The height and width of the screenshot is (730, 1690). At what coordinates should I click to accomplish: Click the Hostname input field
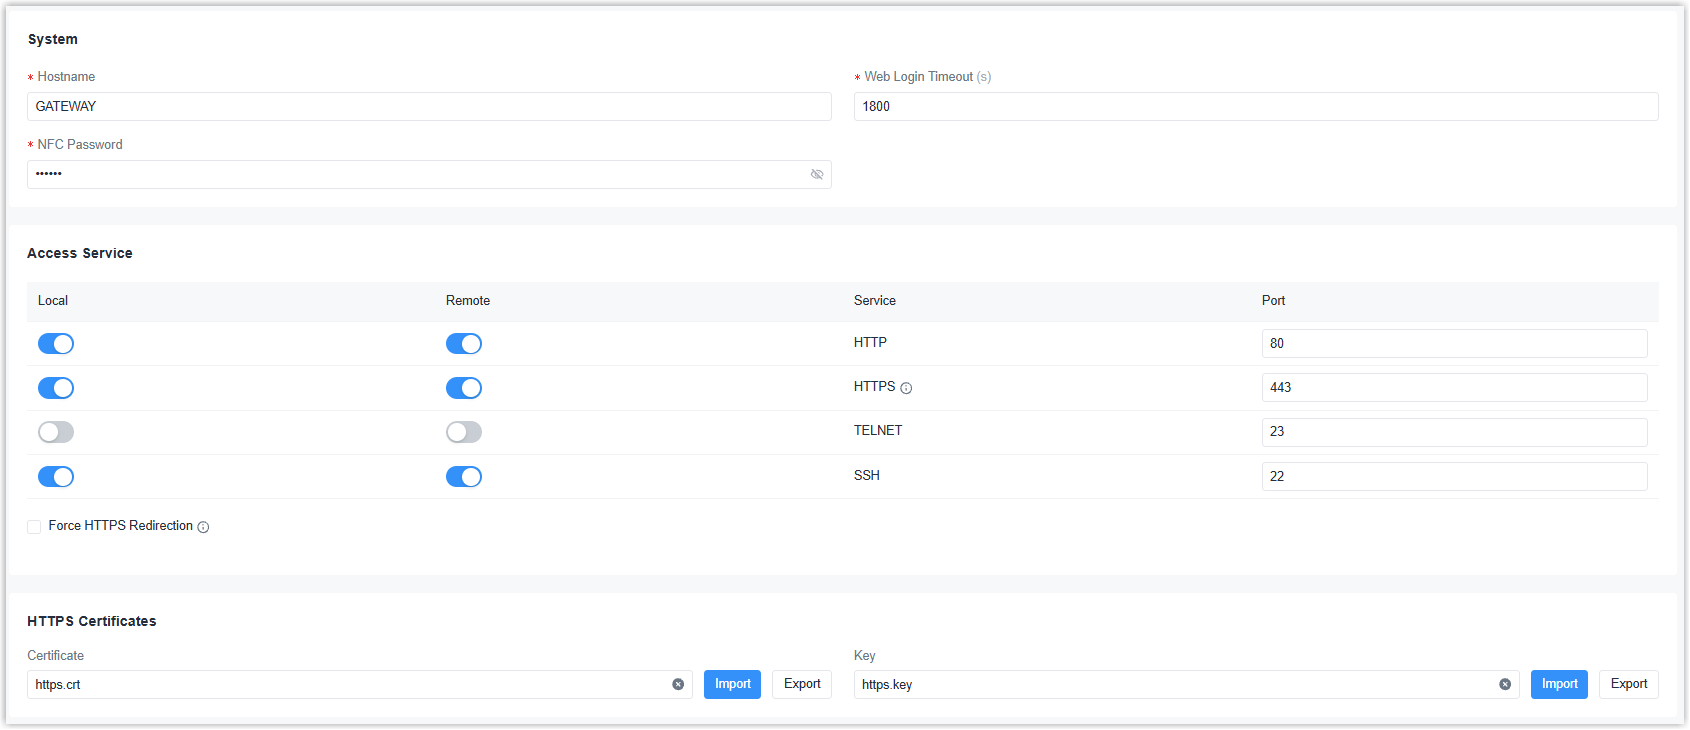[429, 107]
